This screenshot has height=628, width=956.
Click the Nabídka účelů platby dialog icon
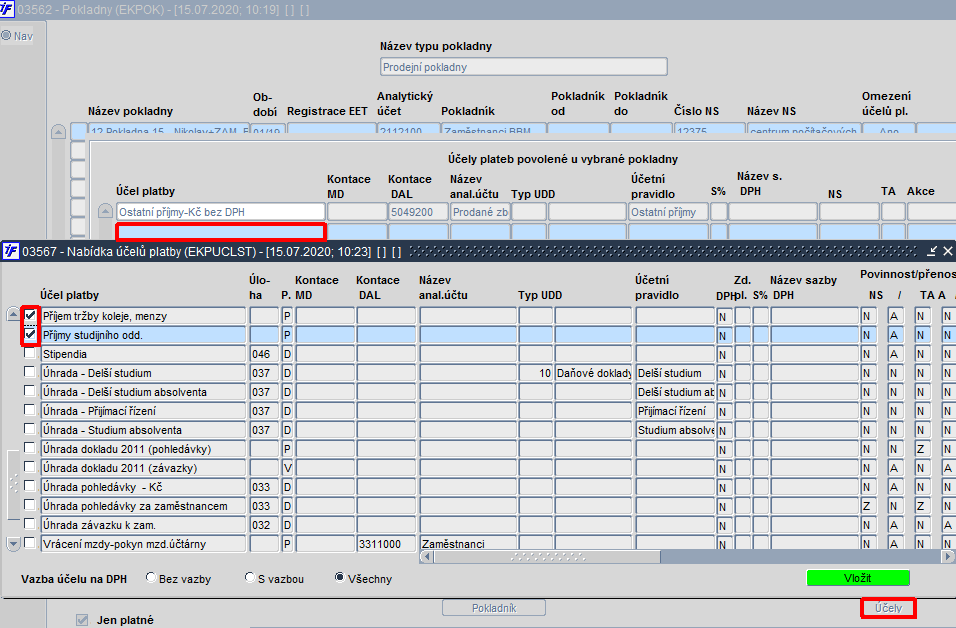(10, 251)
